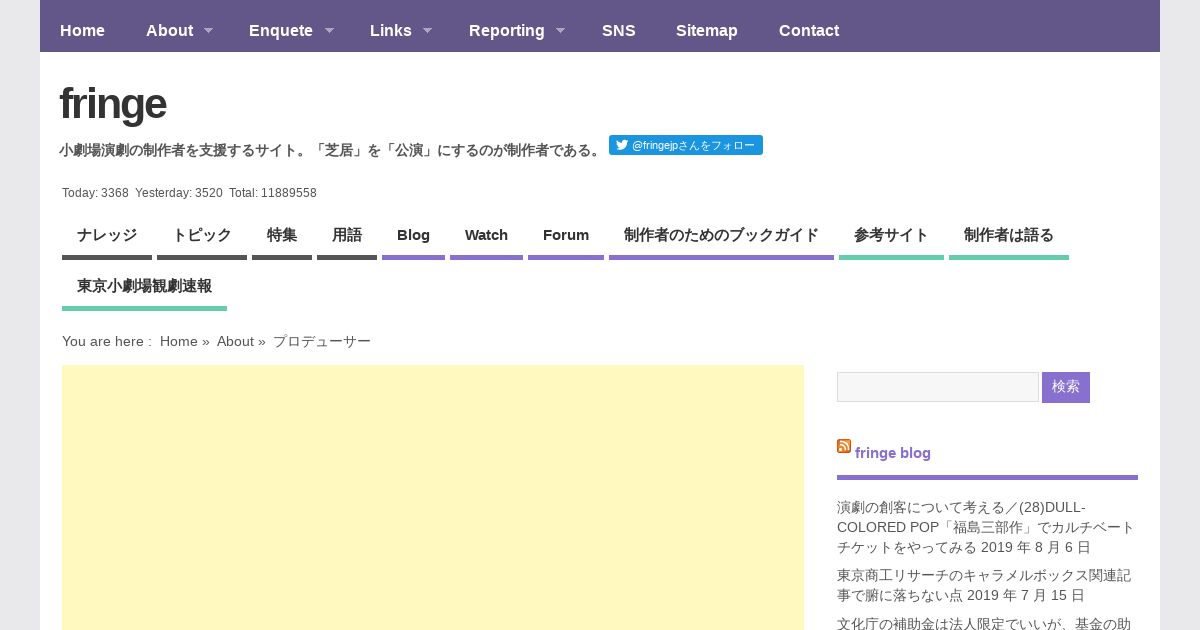
Task: Select the ナレッジ tab
Action: tap(107, 235)
